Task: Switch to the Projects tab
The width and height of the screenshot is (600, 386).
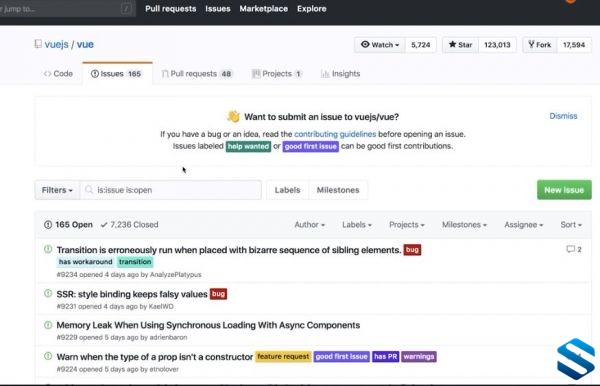Action: point(277,73)
